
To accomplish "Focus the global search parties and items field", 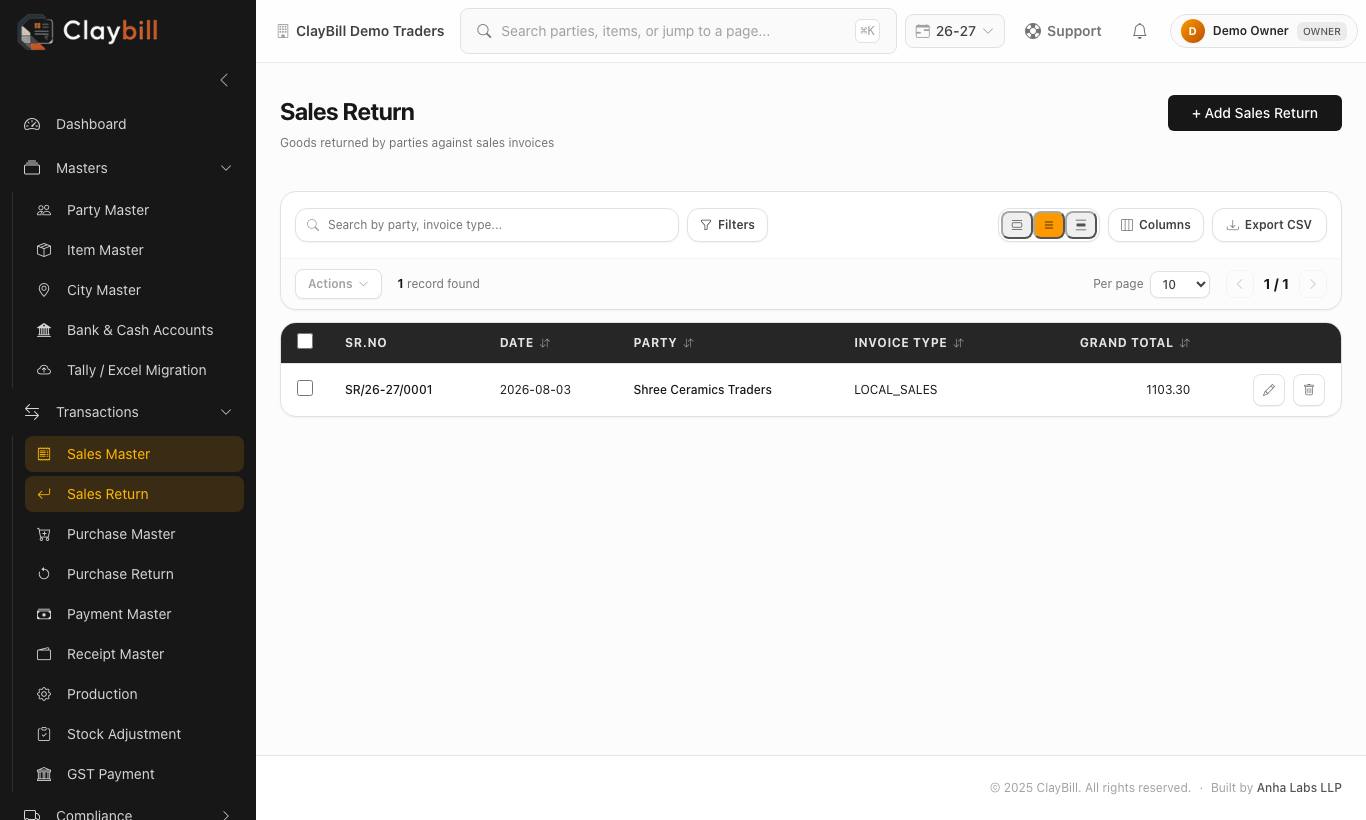I will tap(678, 31).
